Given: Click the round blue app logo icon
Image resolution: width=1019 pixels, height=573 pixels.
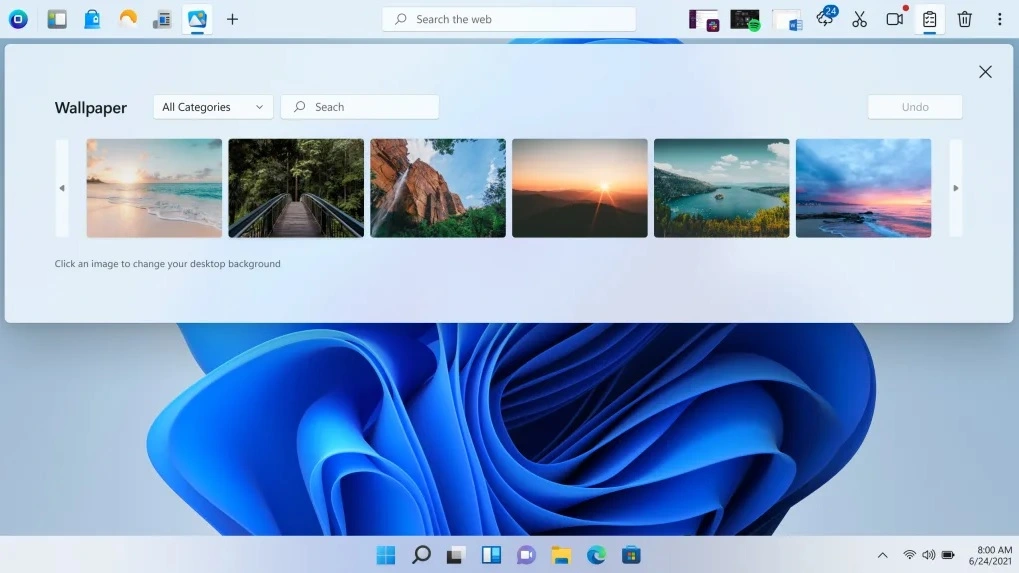Looking at the screenshot, I should coord(18,19).
